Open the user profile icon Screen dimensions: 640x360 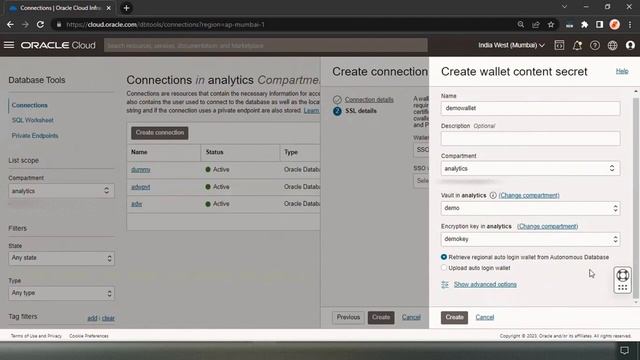630,45
